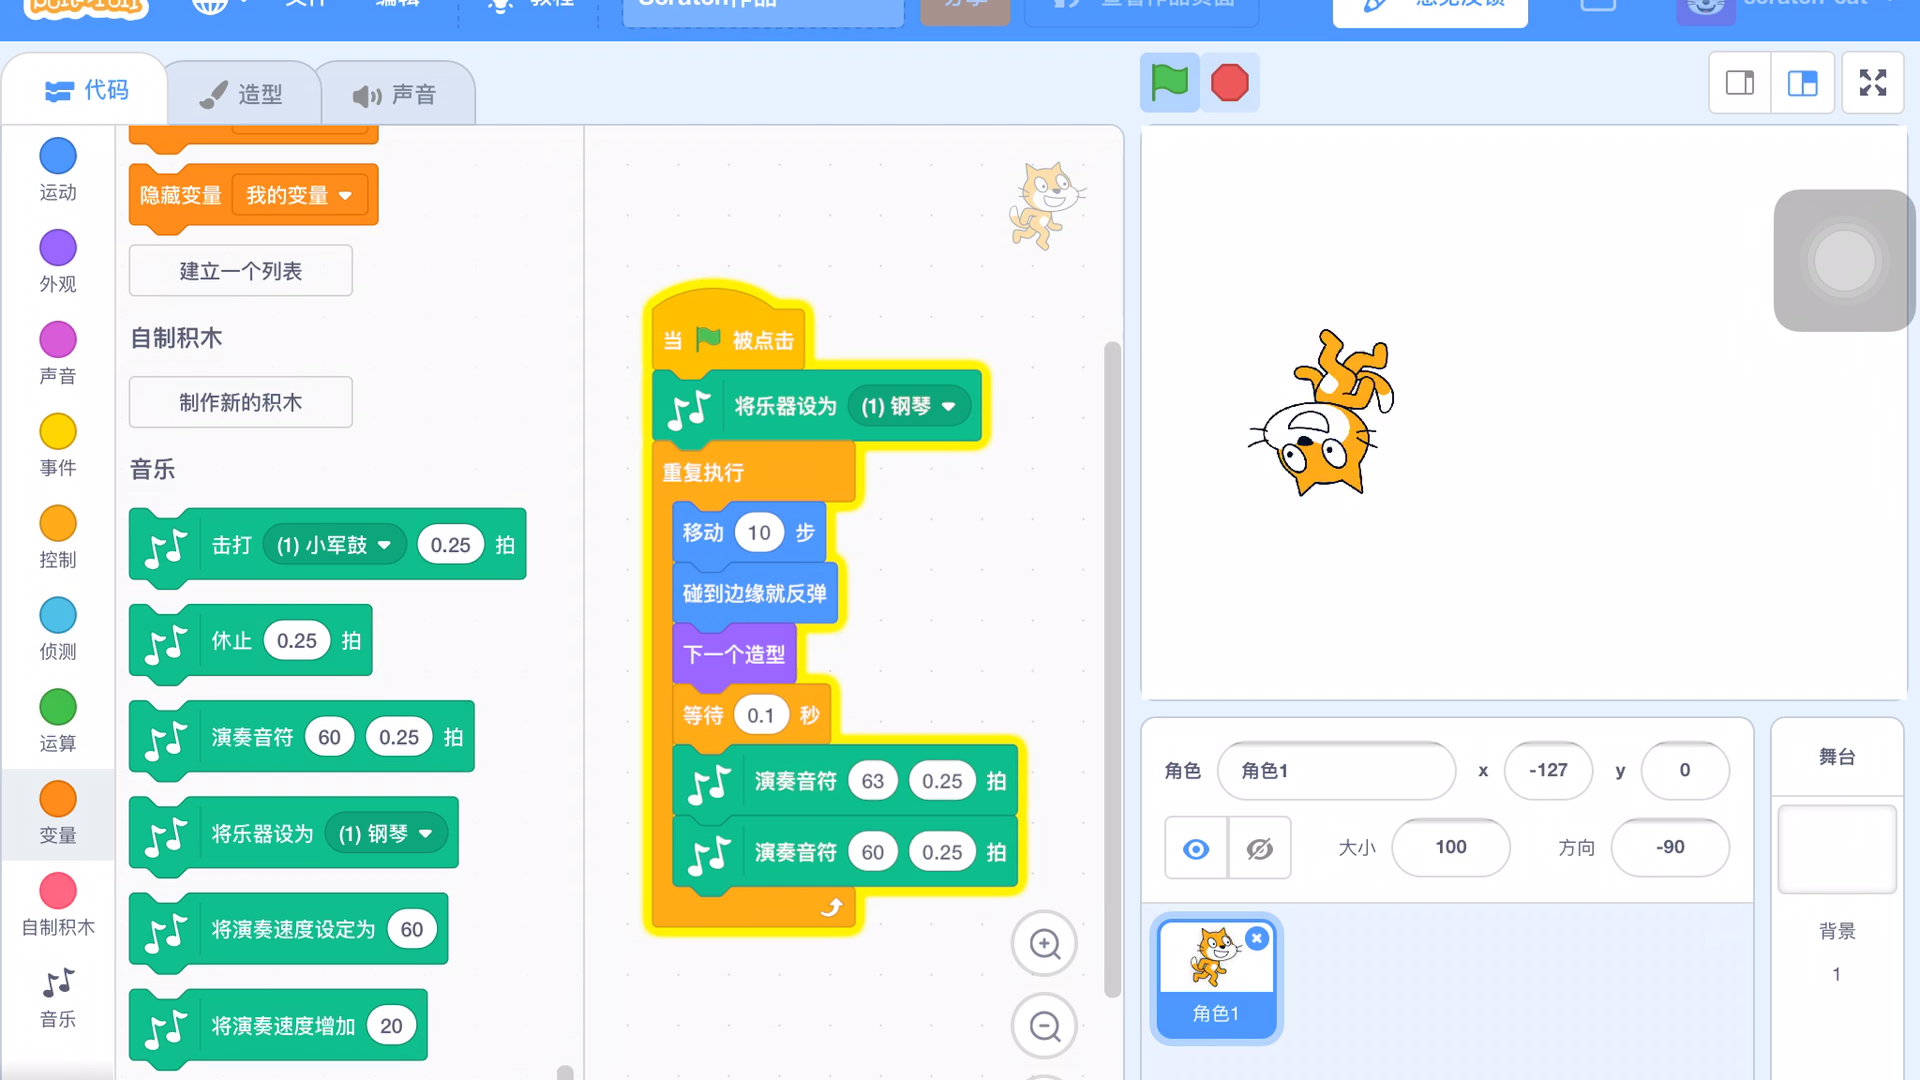Select the 音乐 extension category icon
Image resolution: width=1920 pixels, height=1080 pixels.
click(x=58, y=983)
